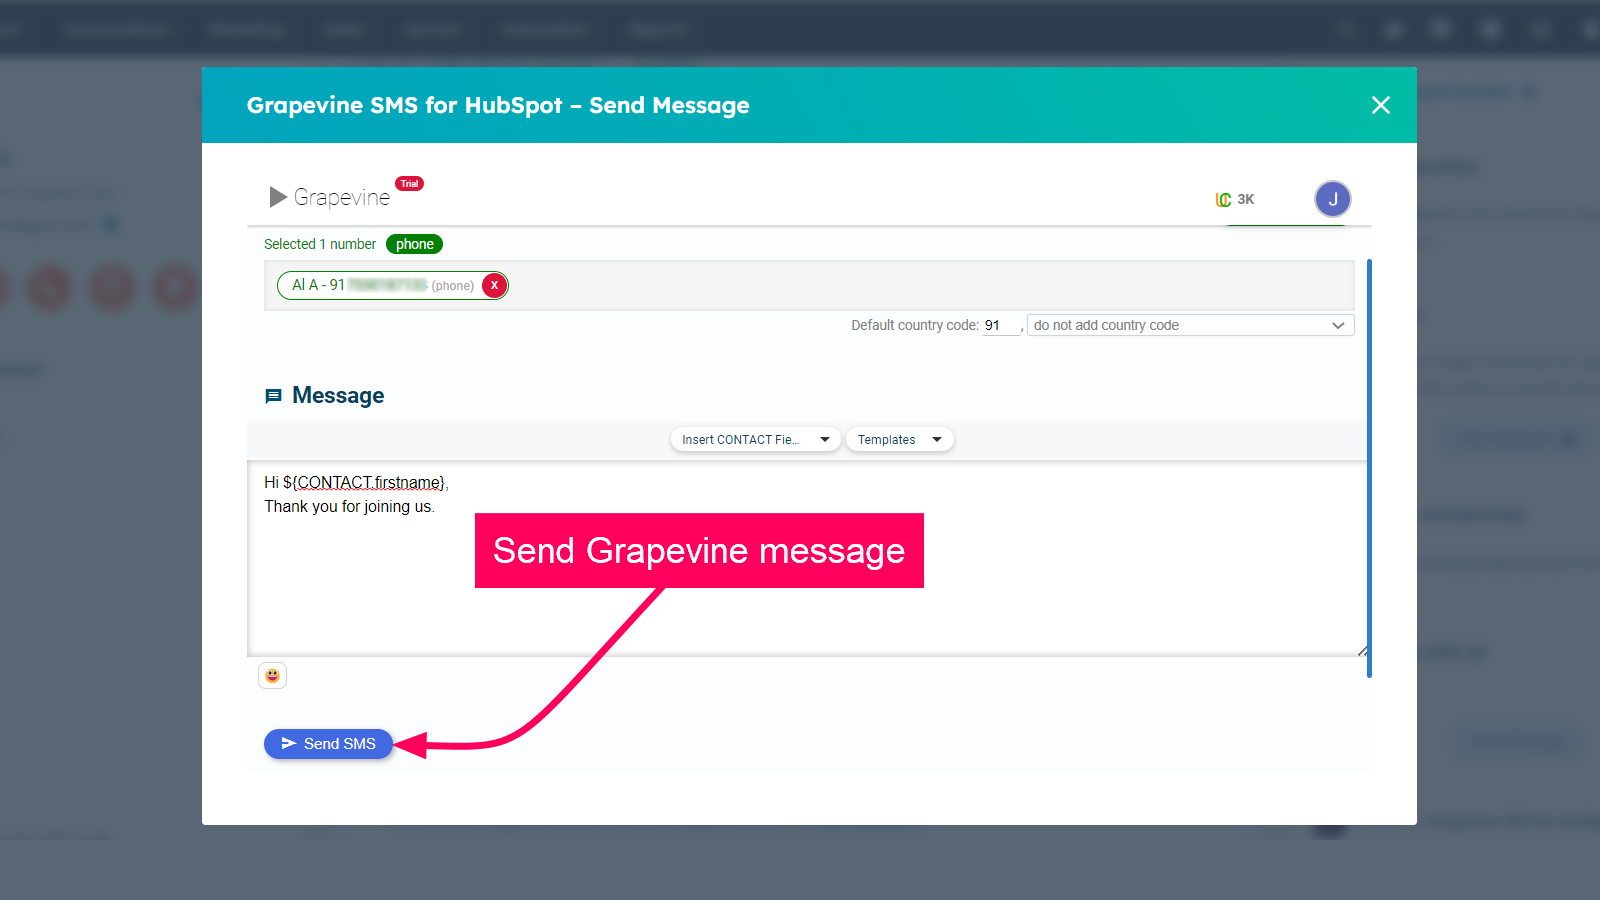Open the Templates dropdown
Viewport: 1600px width, 900px height.
[898, 439]
